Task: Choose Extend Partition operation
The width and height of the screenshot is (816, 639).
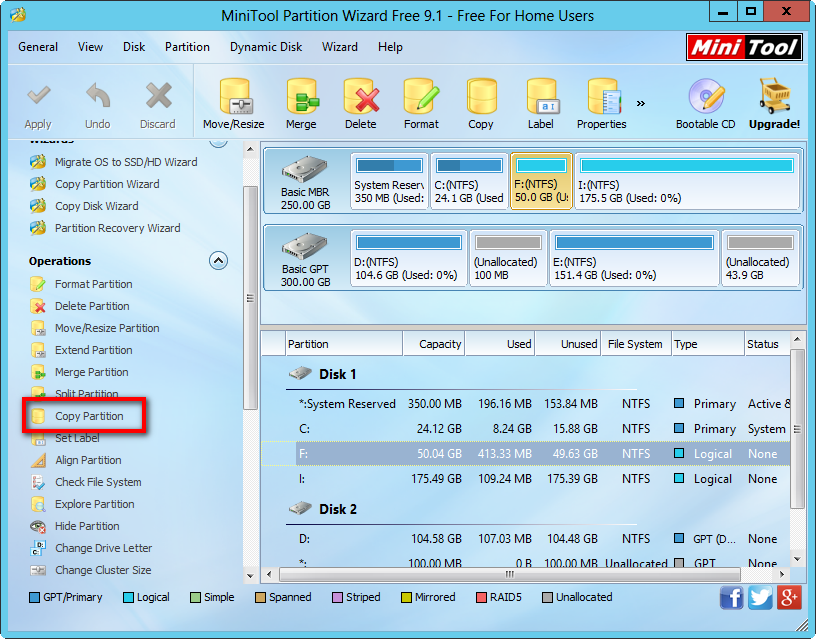Action: click(x=82, y=350)
